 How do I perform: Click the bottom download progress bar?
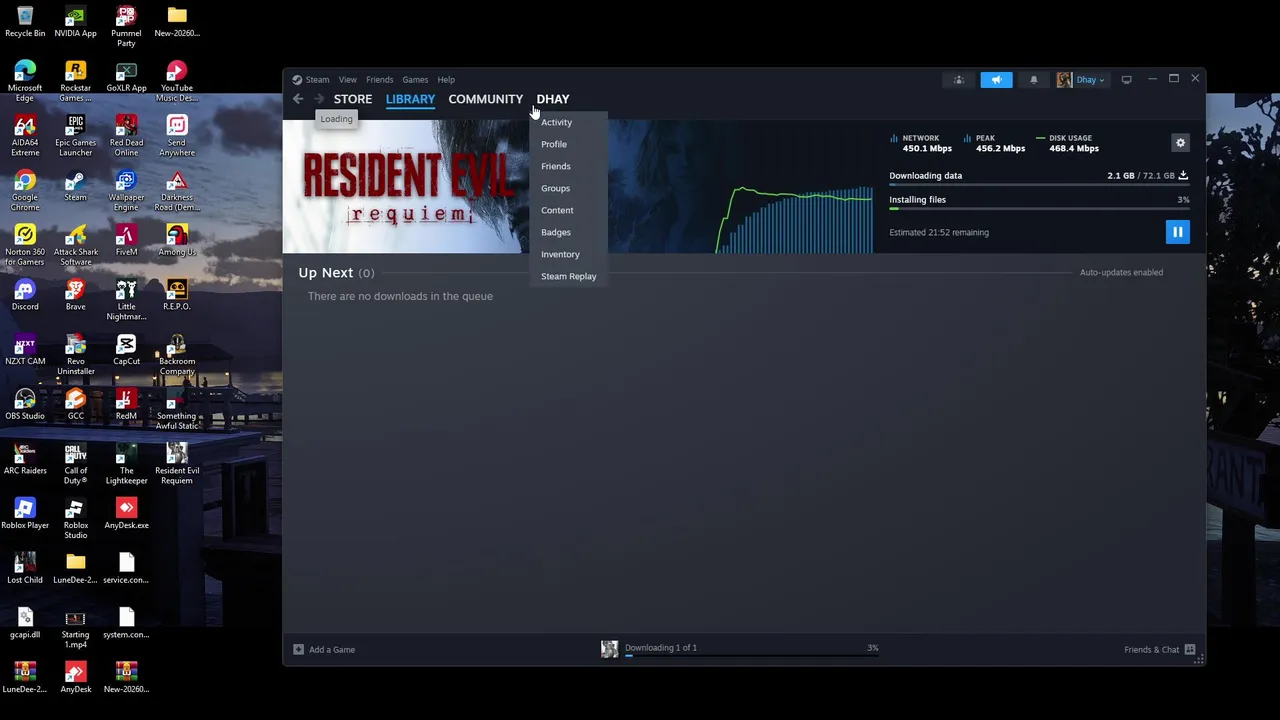point(750,657)
